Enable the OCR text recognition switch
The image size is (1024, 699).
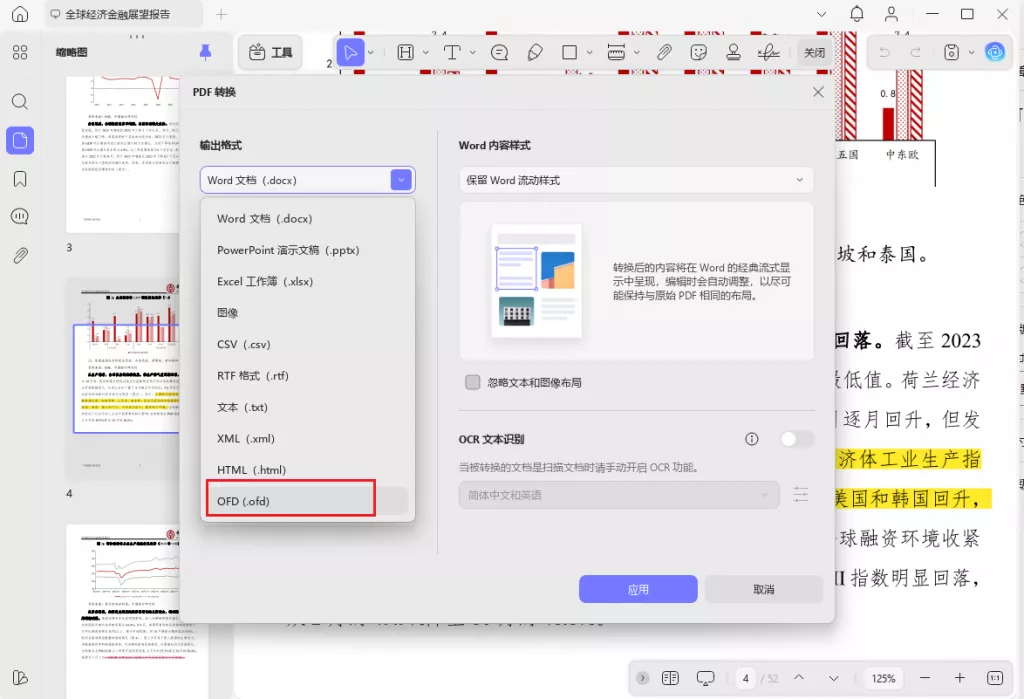pos(797,439)
